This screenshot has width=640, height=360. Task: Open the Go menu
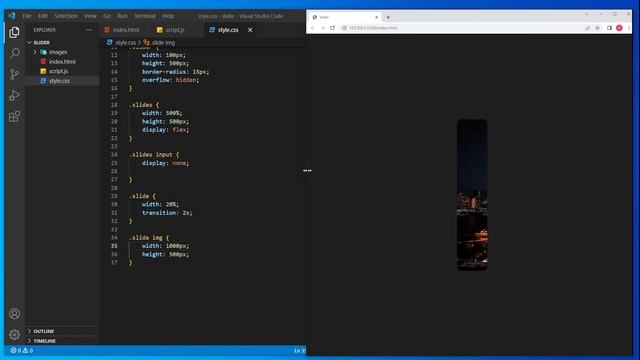tap(107, 16)
